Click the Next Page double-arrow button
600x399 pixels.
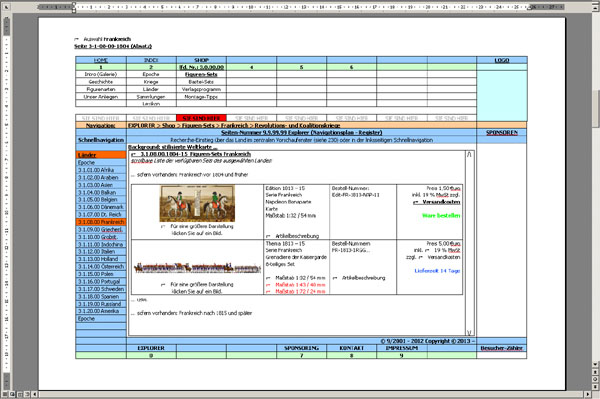point(595,386)
